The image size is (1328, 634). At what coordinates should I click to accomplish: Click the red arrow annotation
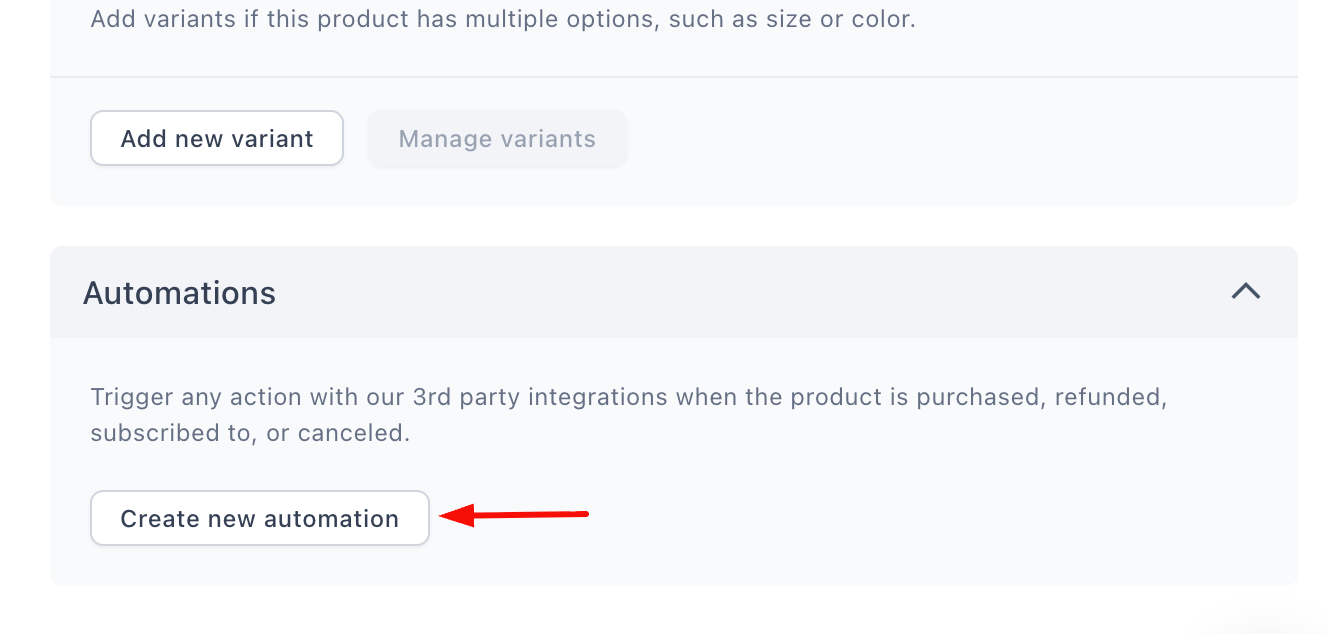pyautogui.click(x=514, y=516)
